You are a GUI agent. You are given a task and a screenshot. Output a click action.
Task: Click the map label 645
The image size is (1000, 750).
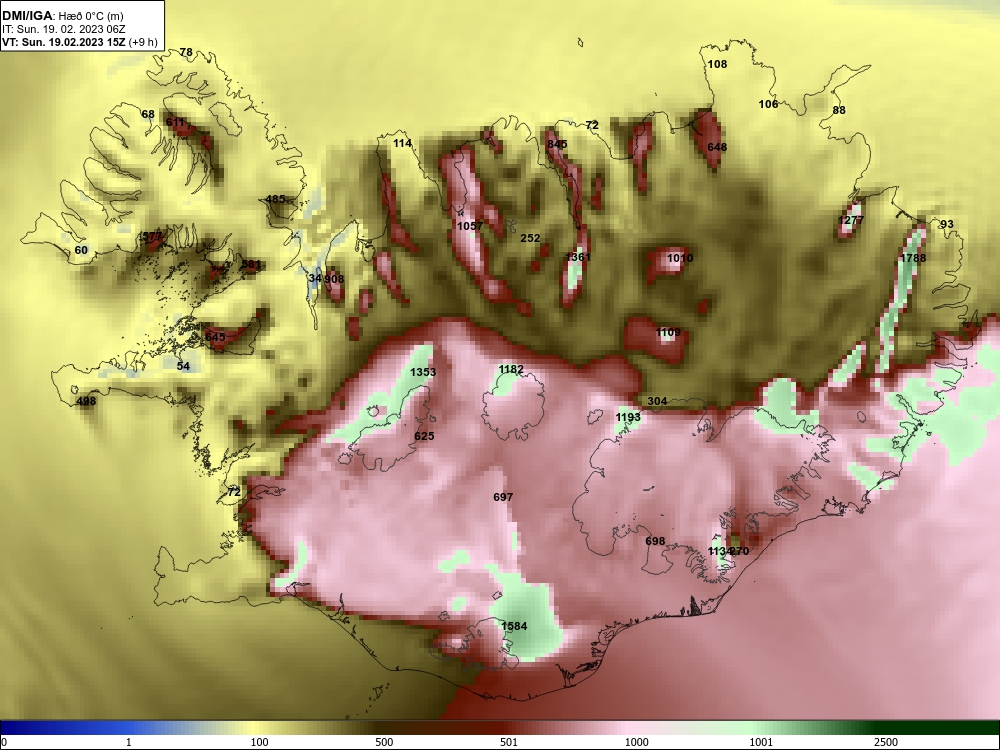click(x=215, y=337)
